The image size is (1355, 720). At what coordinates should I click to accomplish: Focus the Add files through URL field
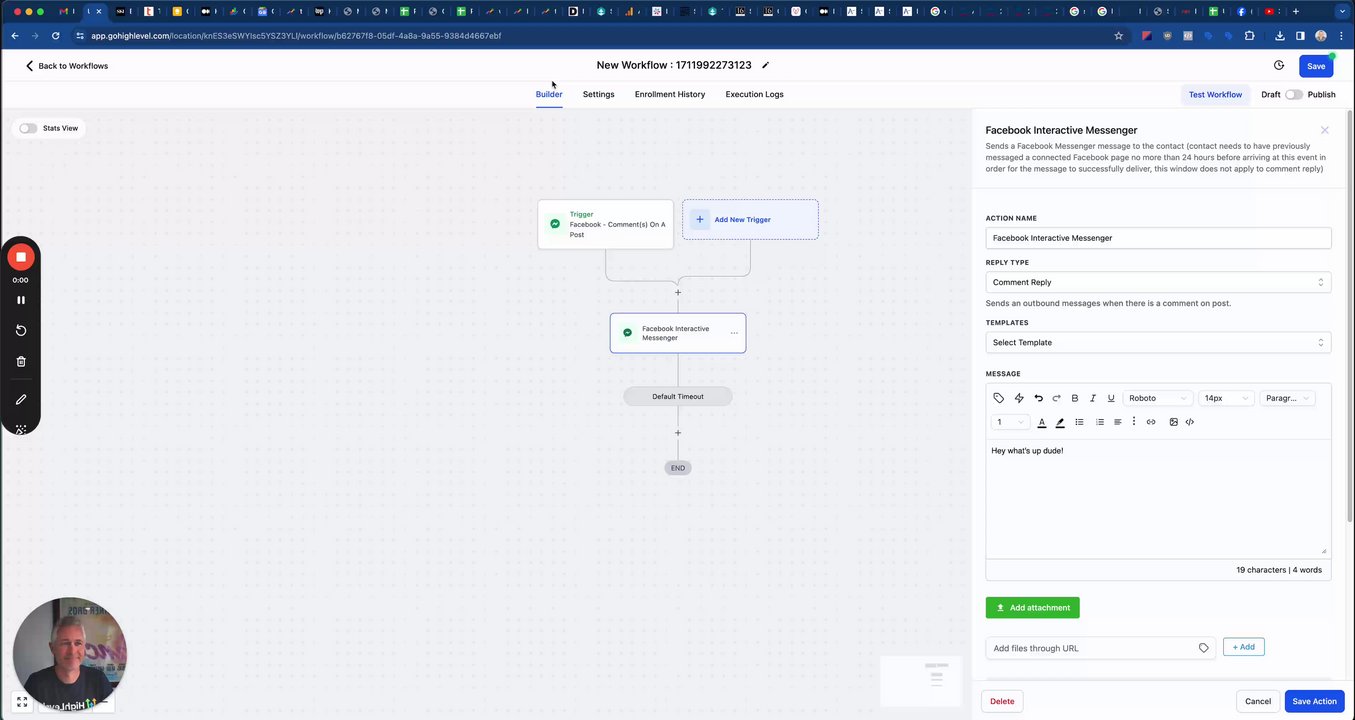[x=1100, y=648]
